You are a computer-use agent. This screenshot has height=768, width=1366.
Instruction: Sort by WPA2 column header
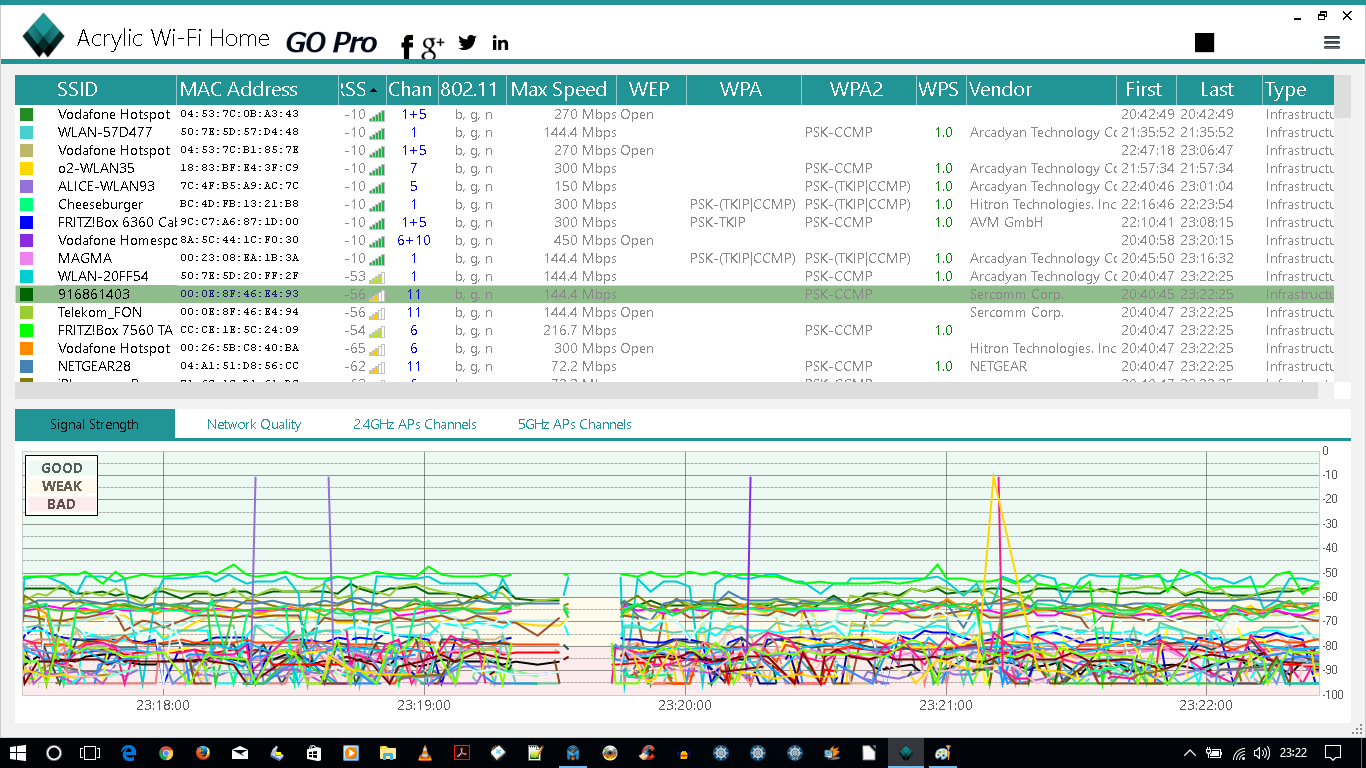(x=858, y=90)
